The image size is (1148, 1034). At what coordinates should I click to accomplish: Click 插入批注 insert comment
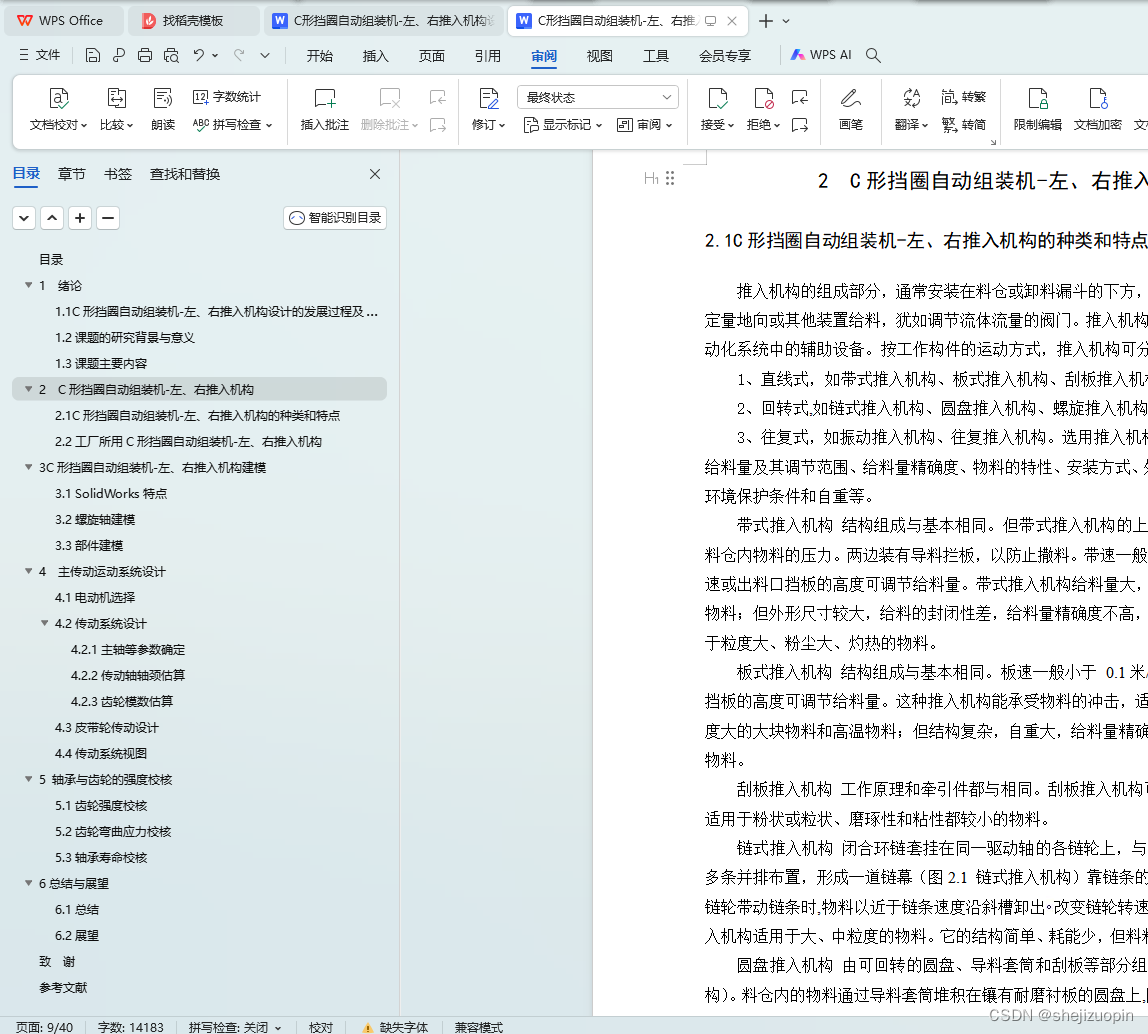click(324, 109)
